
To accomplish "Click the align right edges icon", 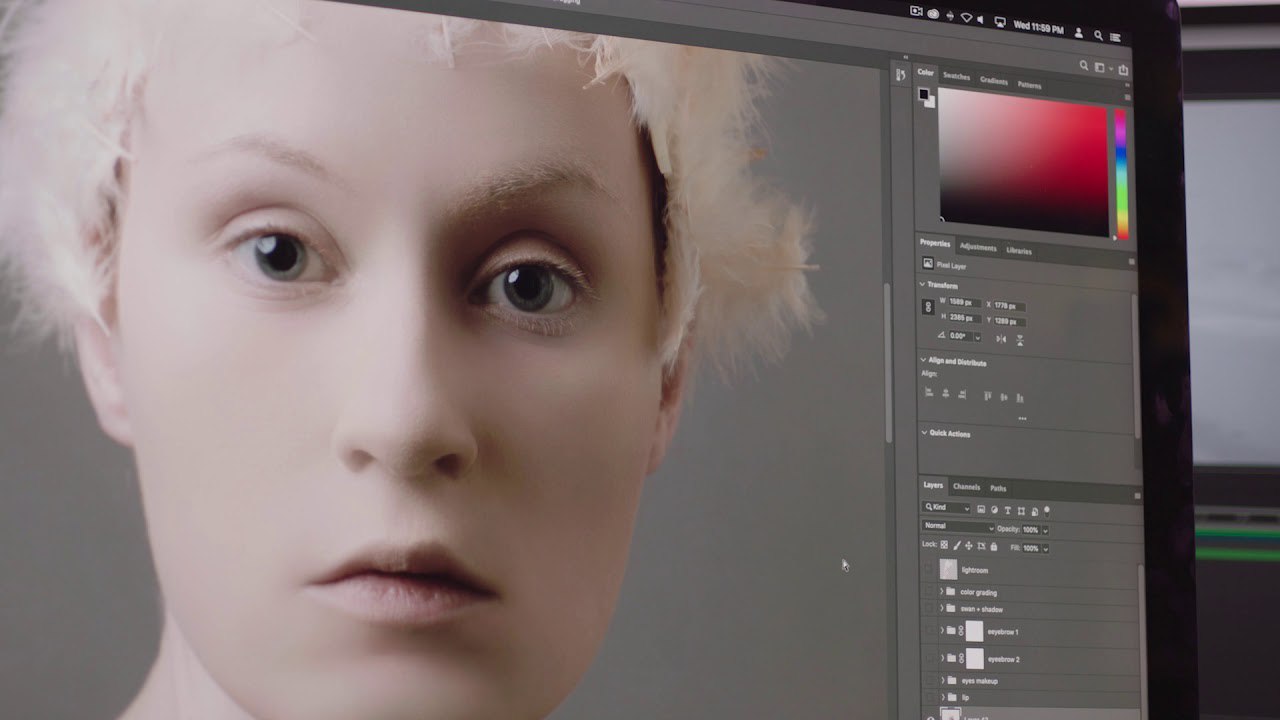I will point(962,394).
